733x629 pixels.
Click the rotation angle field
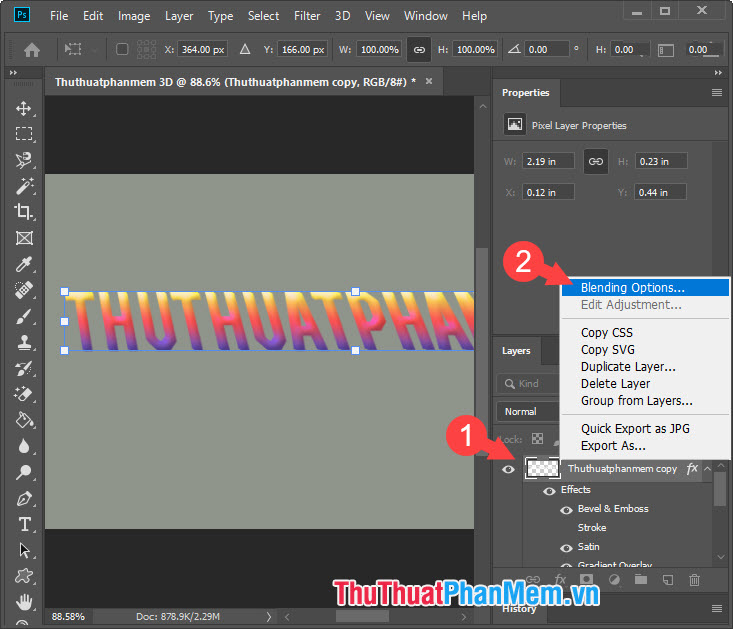click(x=546, y=50)
